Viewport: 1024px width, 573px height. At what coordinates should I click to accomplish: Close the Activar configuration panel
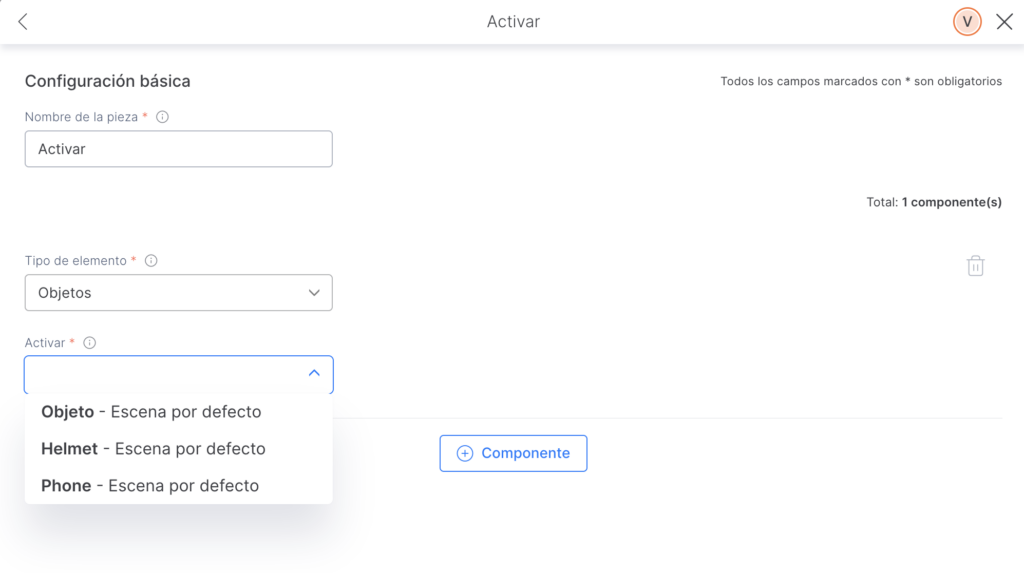click(x=1004, y=22)
